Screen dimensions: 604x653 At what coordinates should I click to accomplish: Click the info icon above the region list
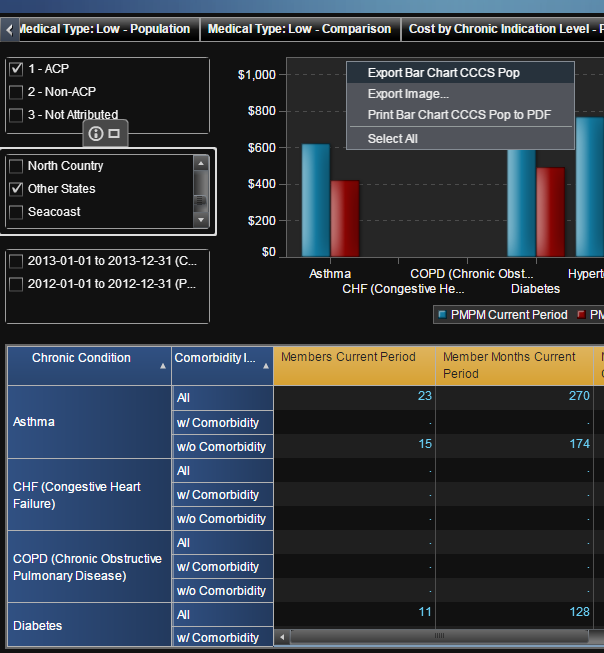tap(96, 134)
